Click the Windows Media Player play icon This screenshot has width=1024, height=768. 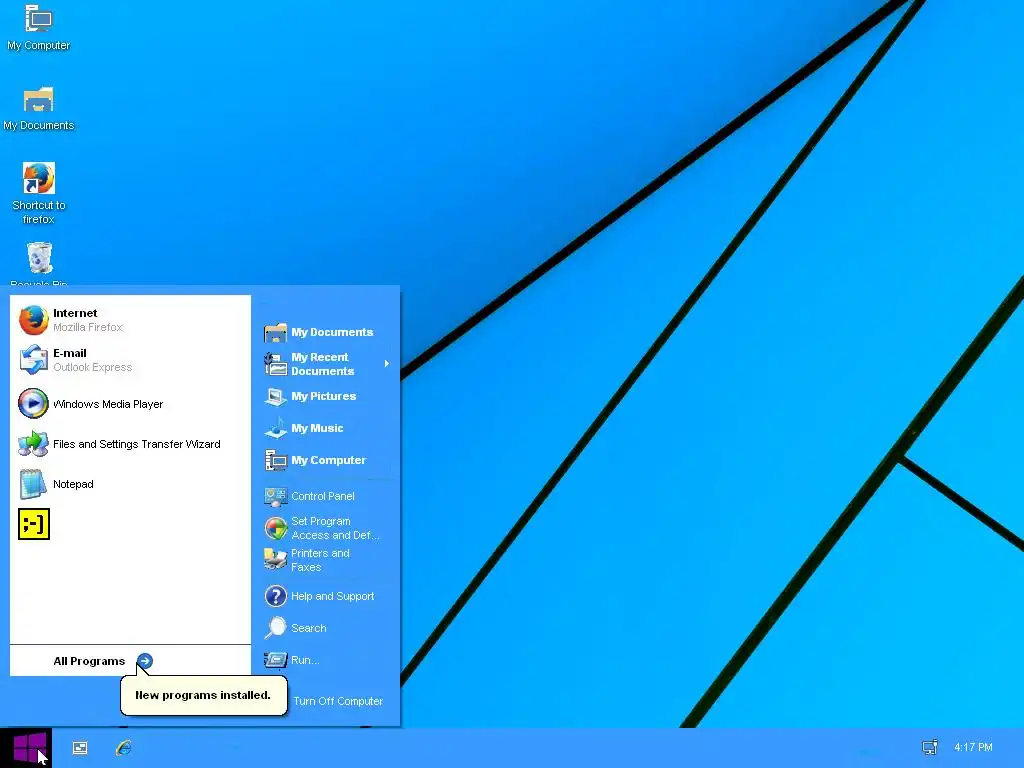(33, 404)
